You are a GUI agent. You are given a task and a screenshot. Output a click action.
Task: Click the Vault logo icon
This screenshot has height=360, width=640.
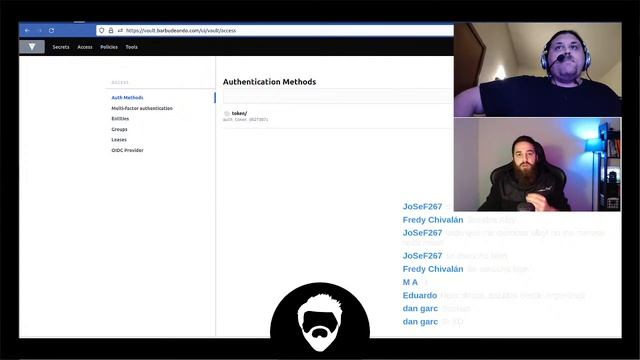point(32,47)
